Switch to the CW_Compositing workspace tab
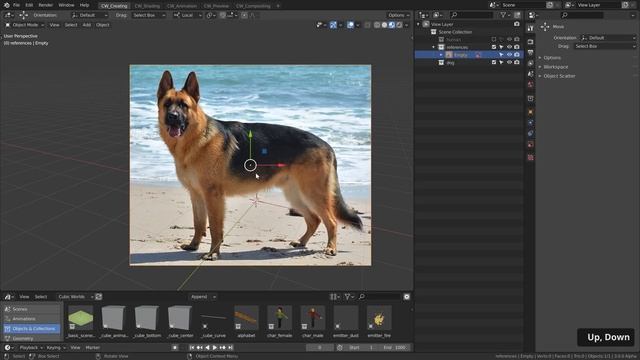640x360 pixels. tap(253, 6)
